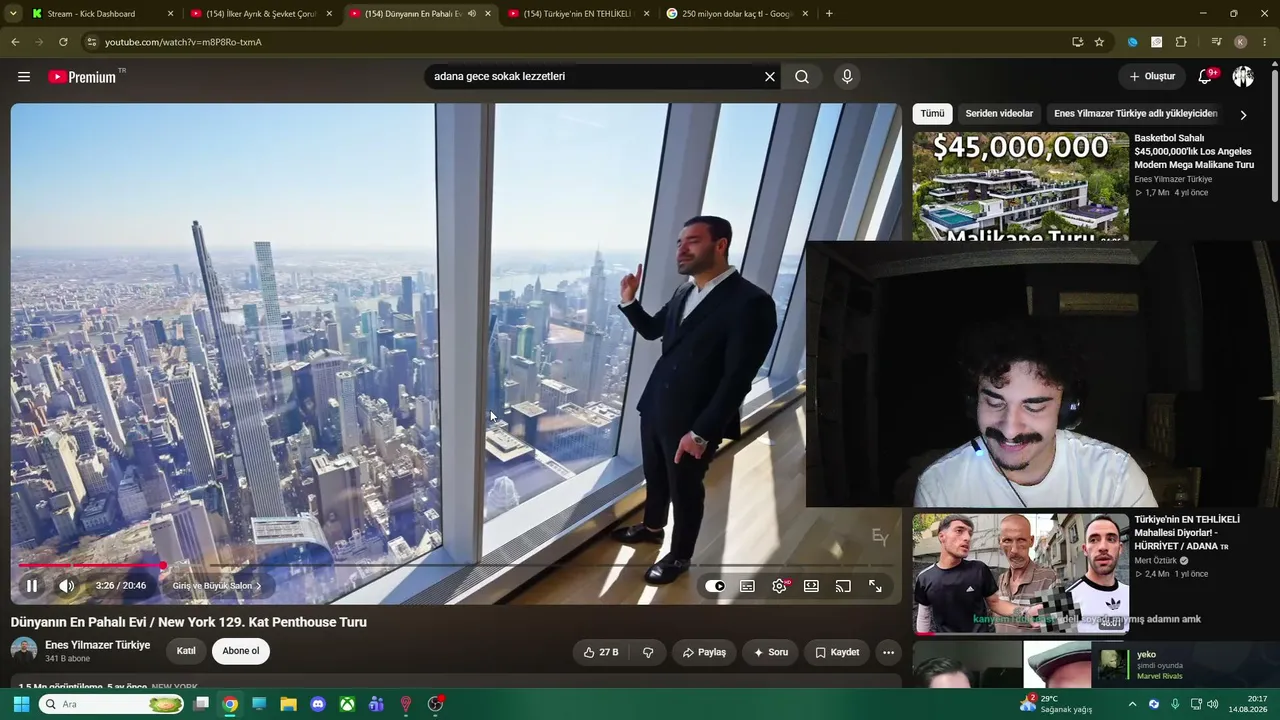The image size is (1280, 720).
Task: Select the Tümü filter chip
Action: [x=932, y=114]
